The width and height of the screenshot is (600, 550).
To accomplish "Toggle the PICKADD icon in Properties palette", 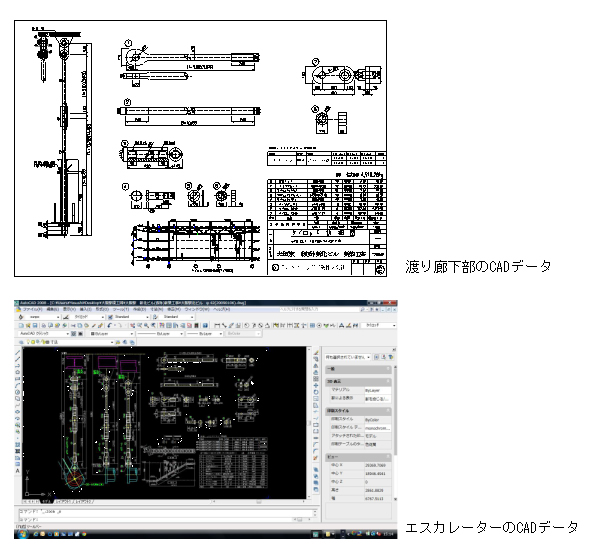I will (377, 357).
